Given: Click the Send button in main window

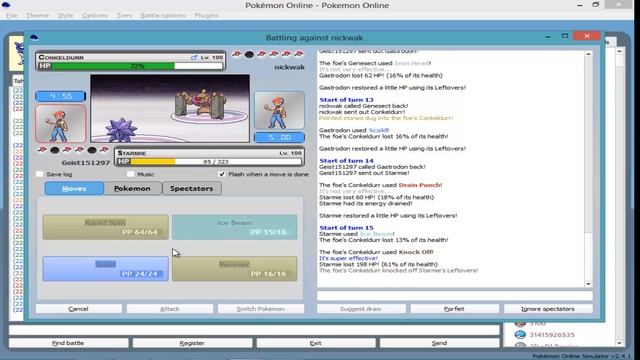Looking at the screenshot, I should [x=439, y=343].
